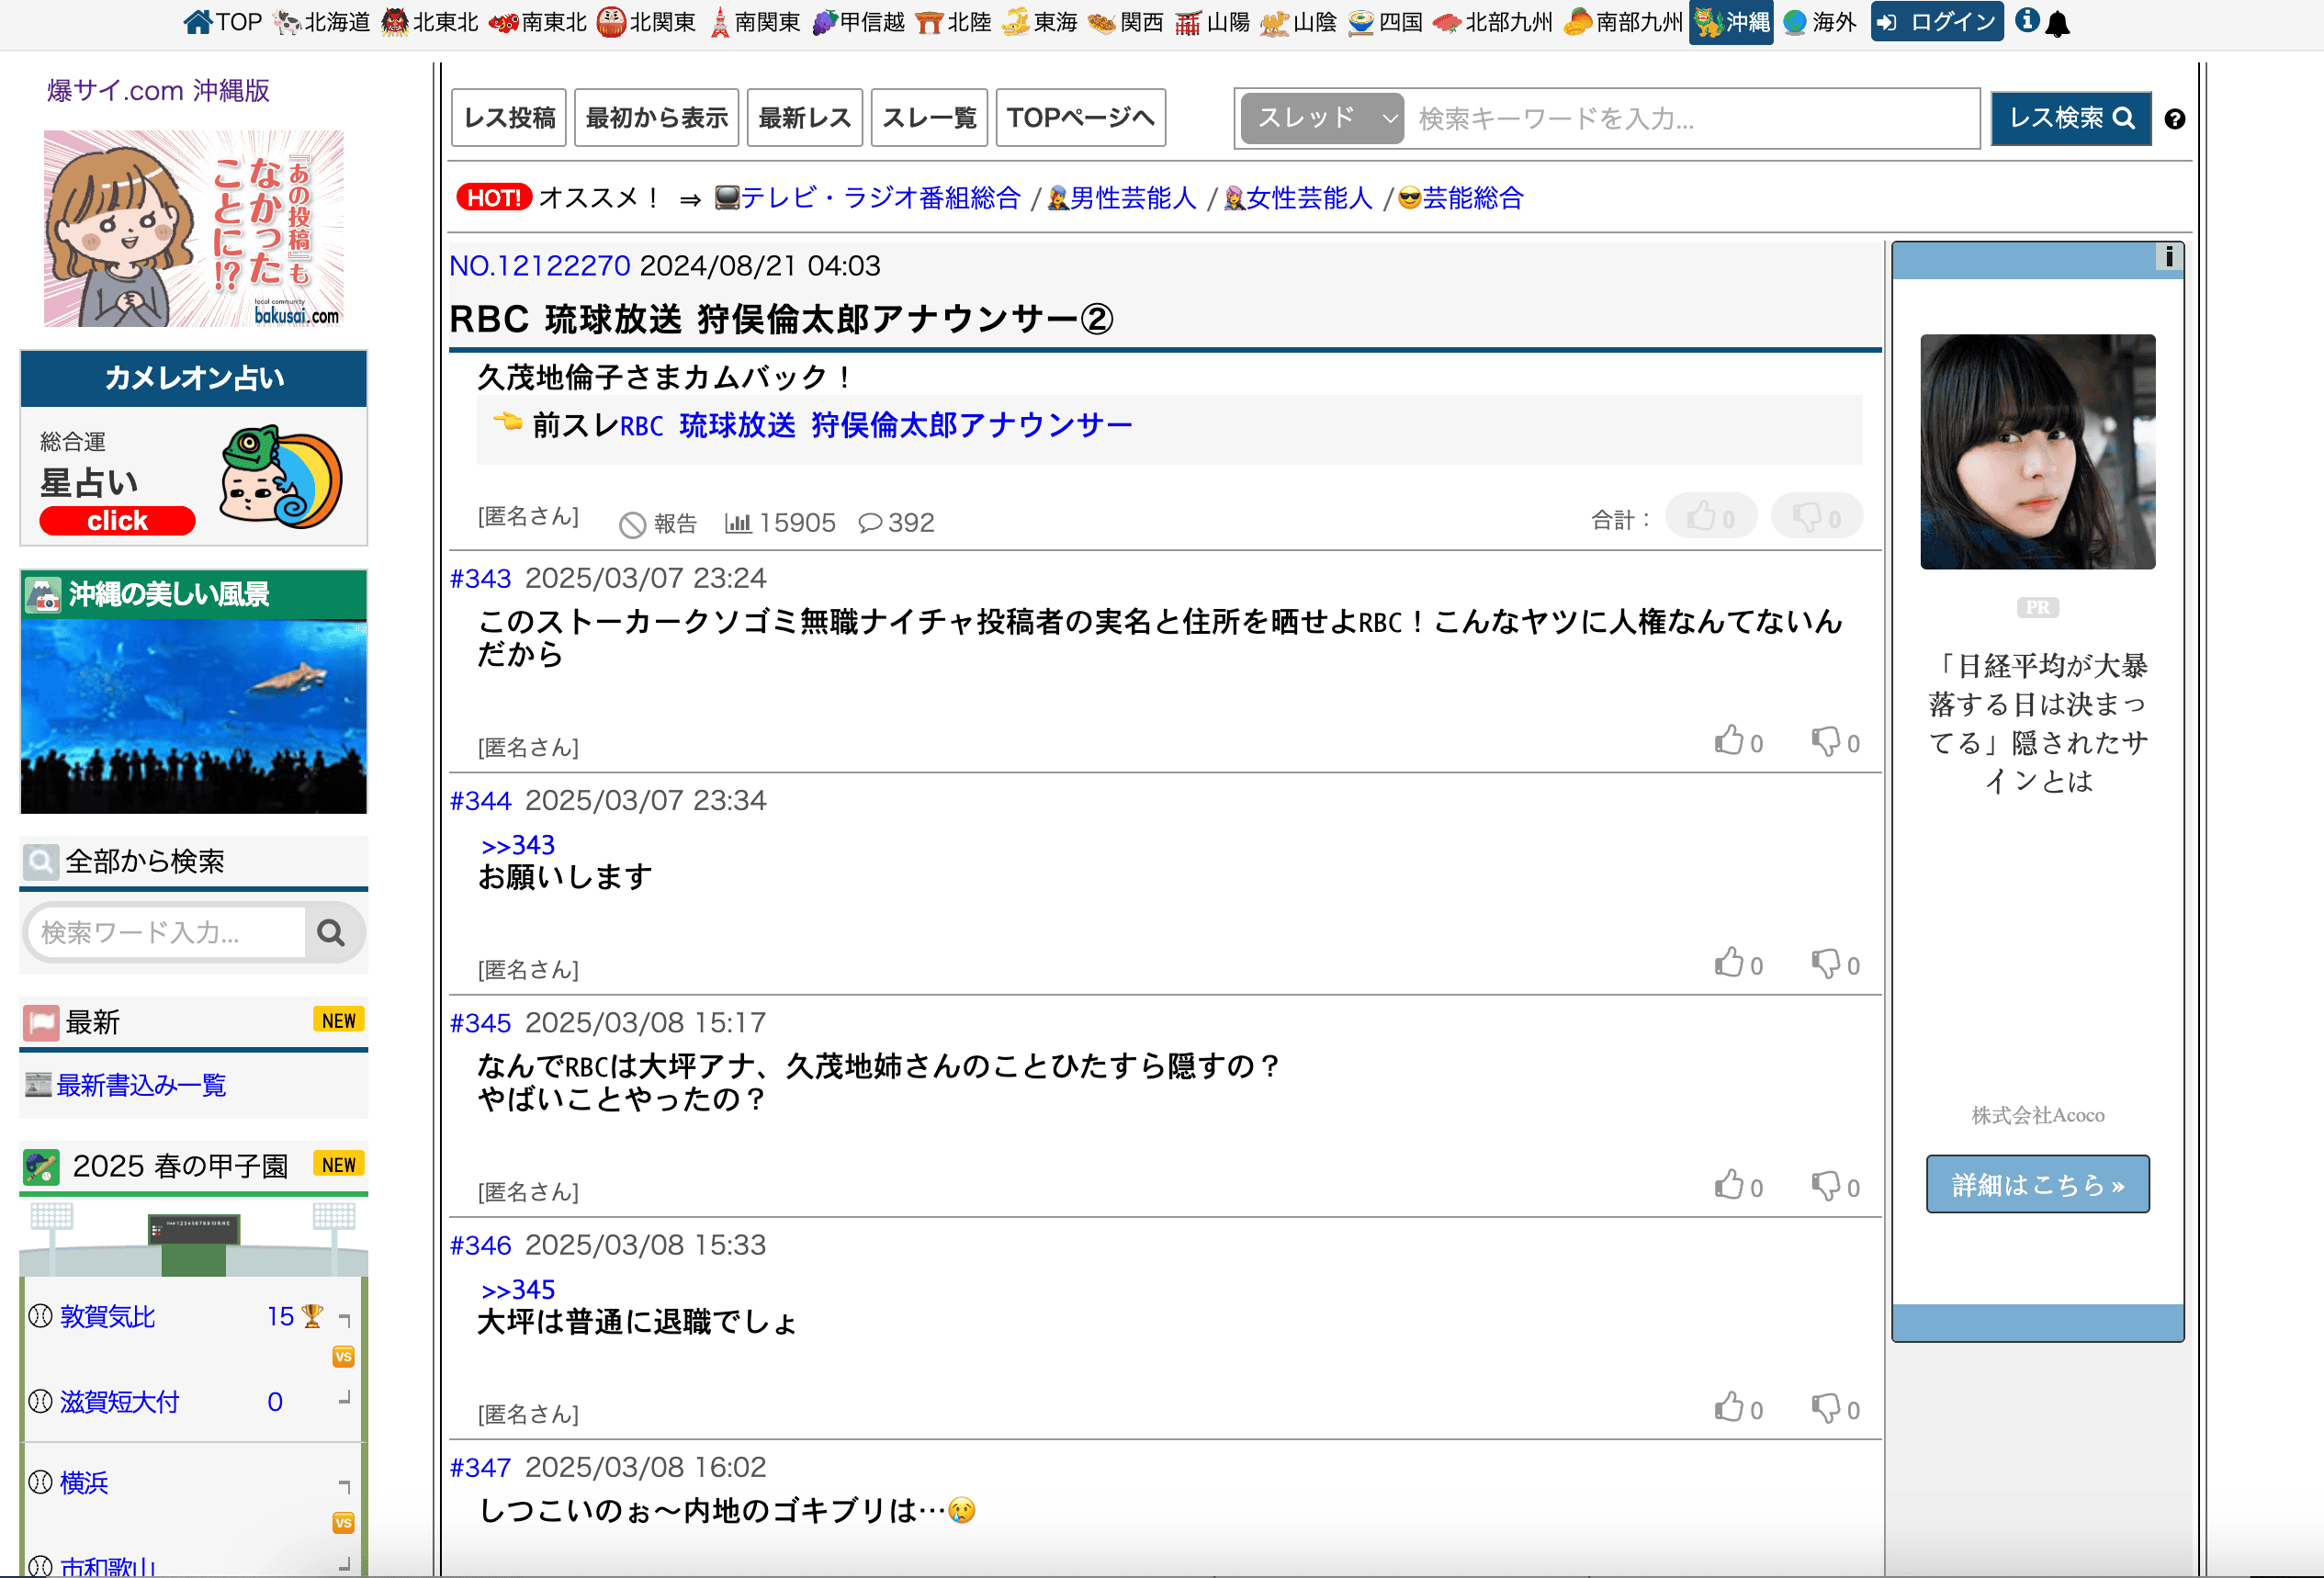
Task: Click the search magnifier in sidebar
Action: (x=331, y=933)
